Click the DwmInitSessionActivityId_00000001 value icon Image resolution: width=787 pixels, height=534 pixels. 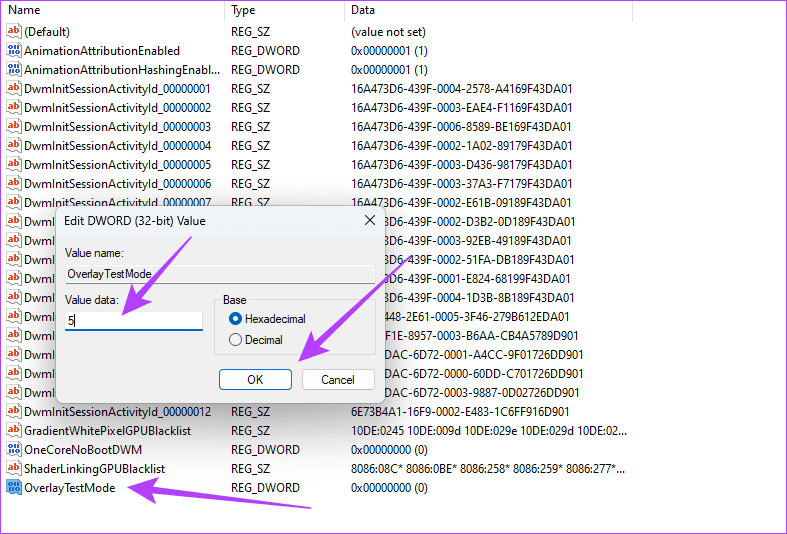pos(14,88)
